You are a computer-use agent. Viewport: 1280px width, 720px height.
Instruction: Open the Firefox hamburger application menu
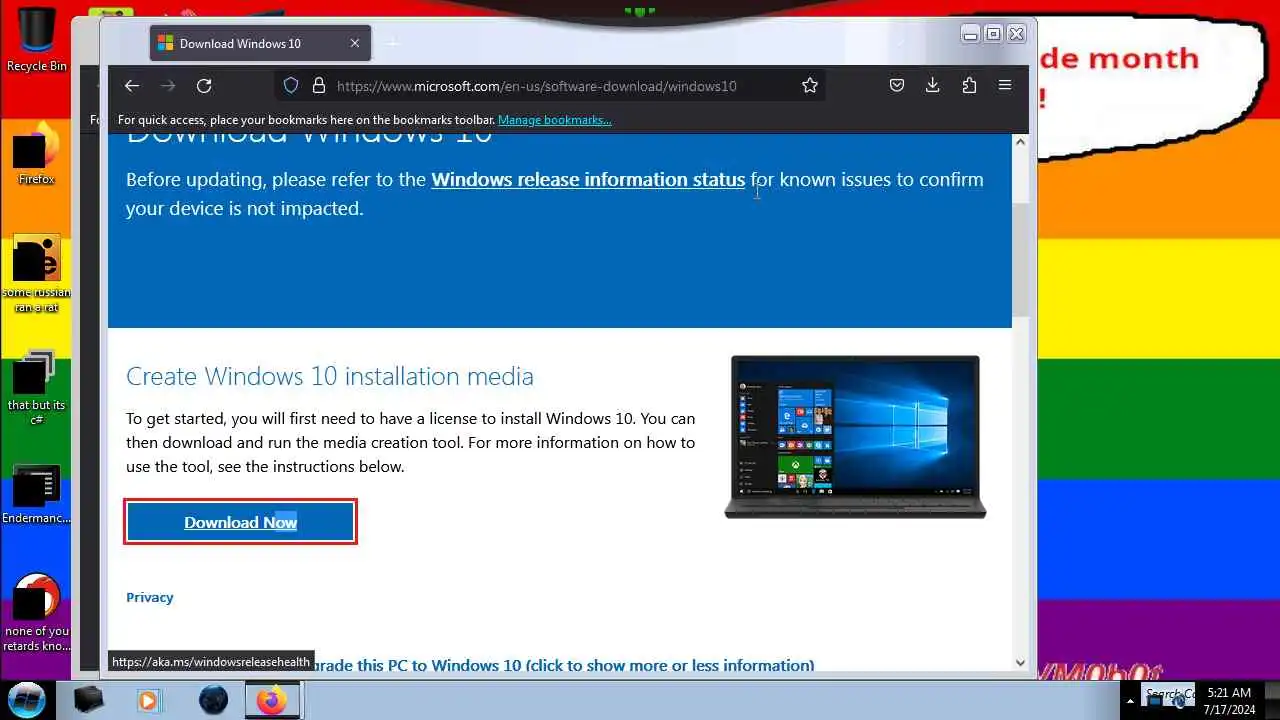click(x=1005, y=86)
